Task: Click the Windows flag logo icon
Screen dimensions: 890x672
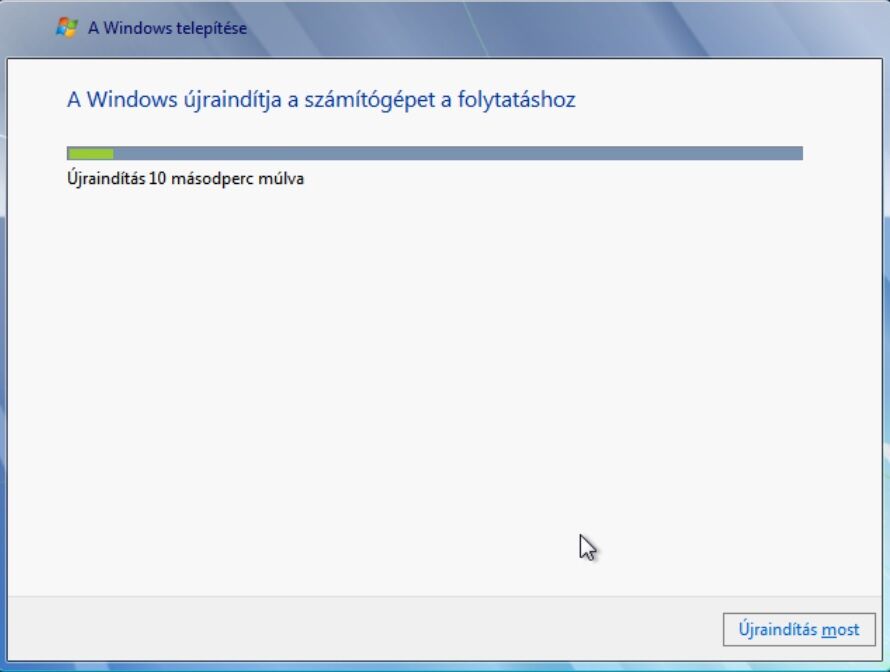Action: 66,27
